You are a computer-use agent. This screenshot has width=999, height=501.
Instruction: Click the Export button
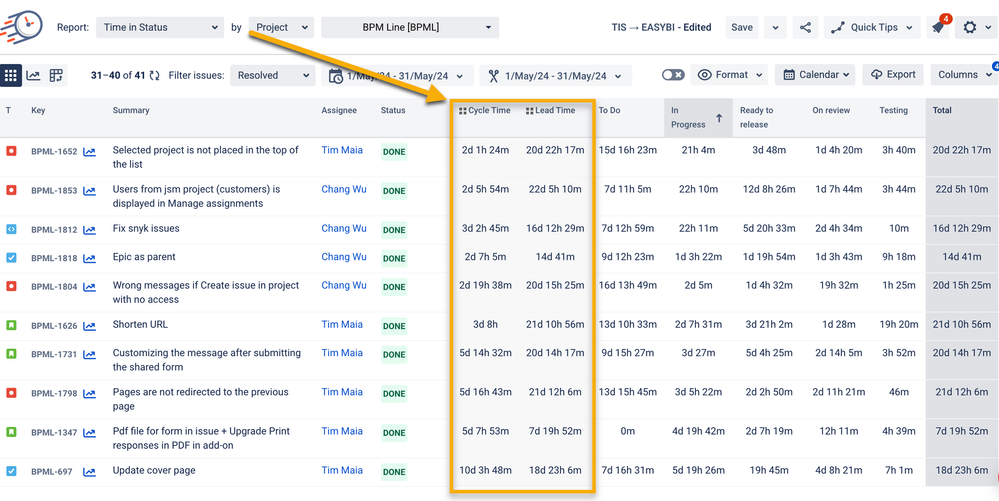893,75
